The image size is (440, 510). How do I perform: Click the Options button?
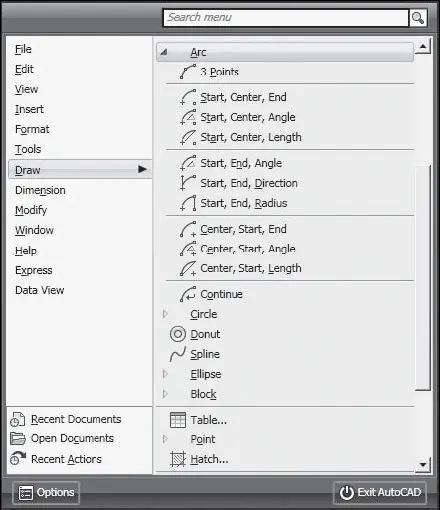coord(46,492)
